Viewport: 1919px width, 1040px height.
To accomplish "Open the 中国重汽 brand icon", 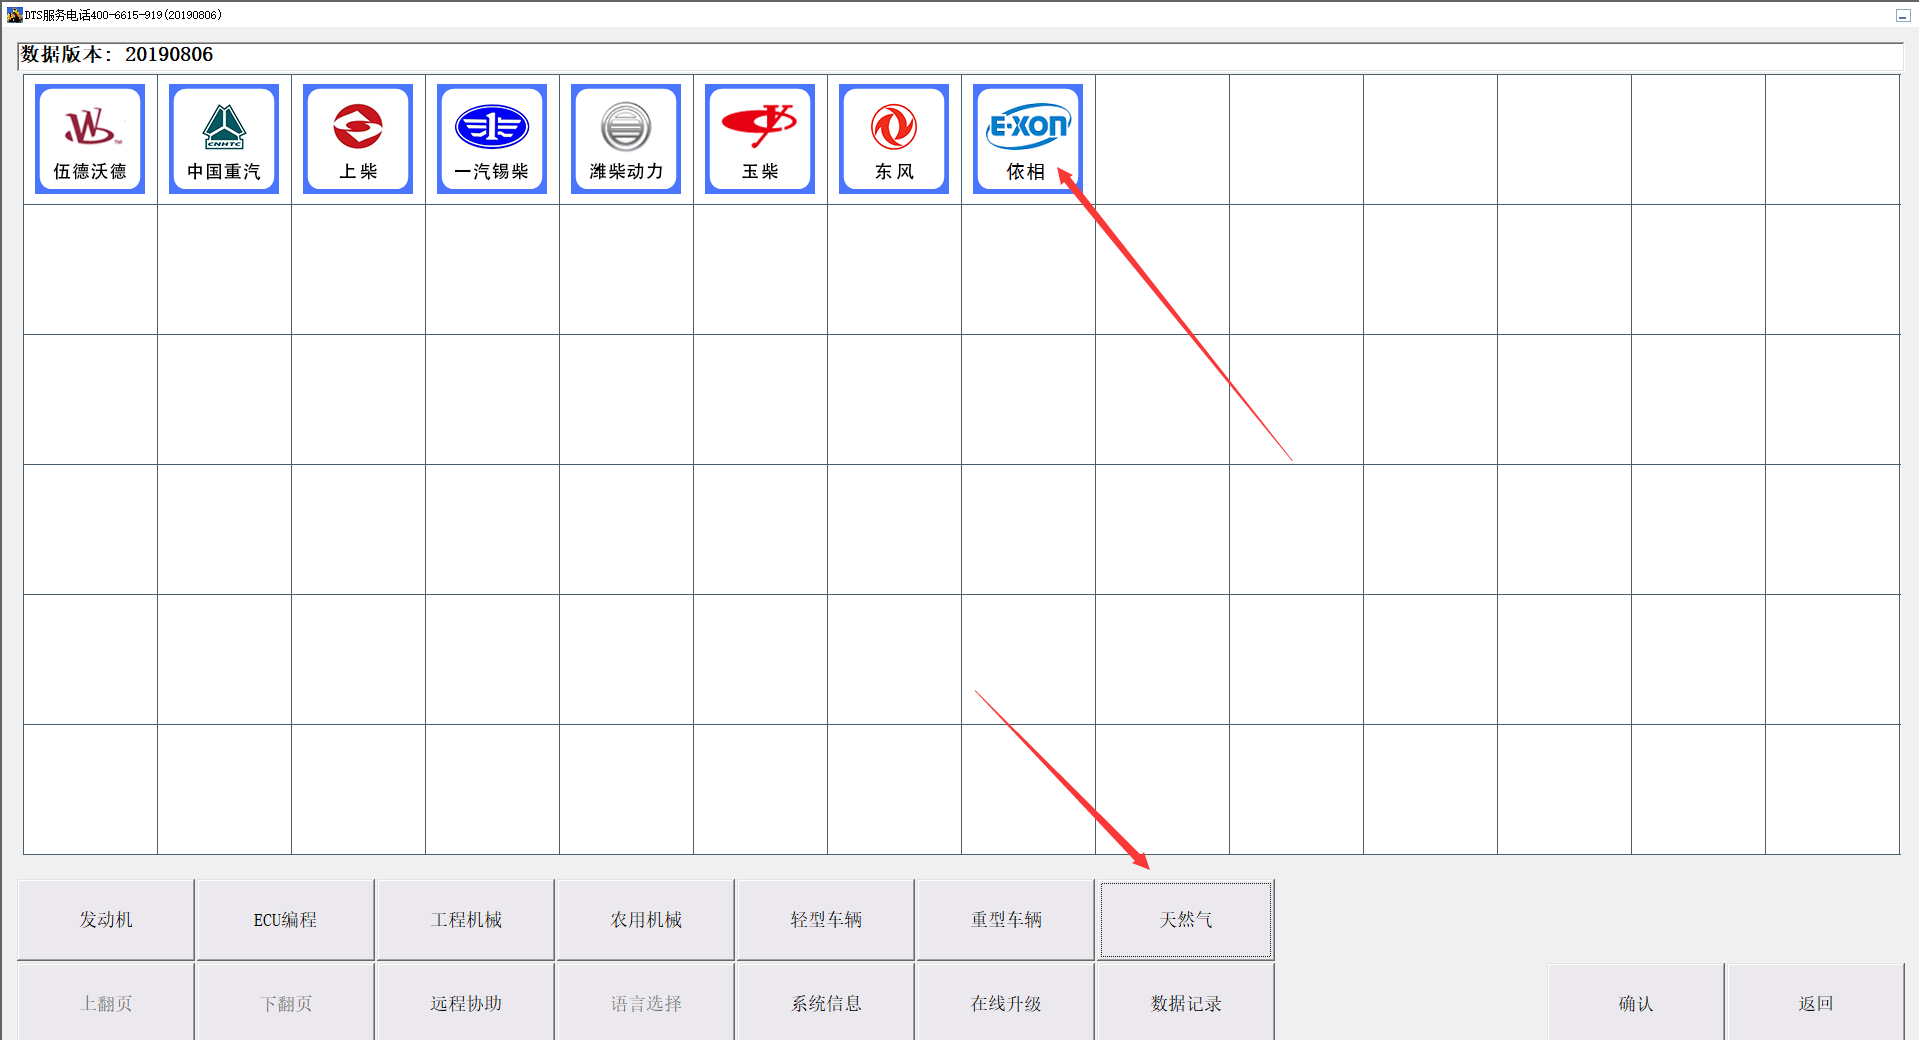I will 224,139.
